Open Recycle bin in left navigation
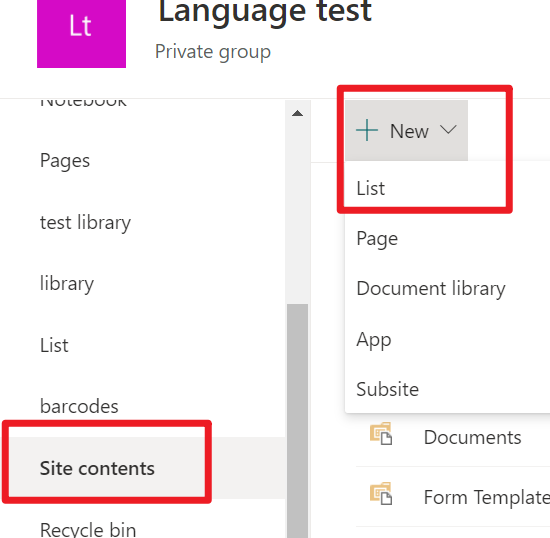The image size is (550, 538). click(88, 530)
